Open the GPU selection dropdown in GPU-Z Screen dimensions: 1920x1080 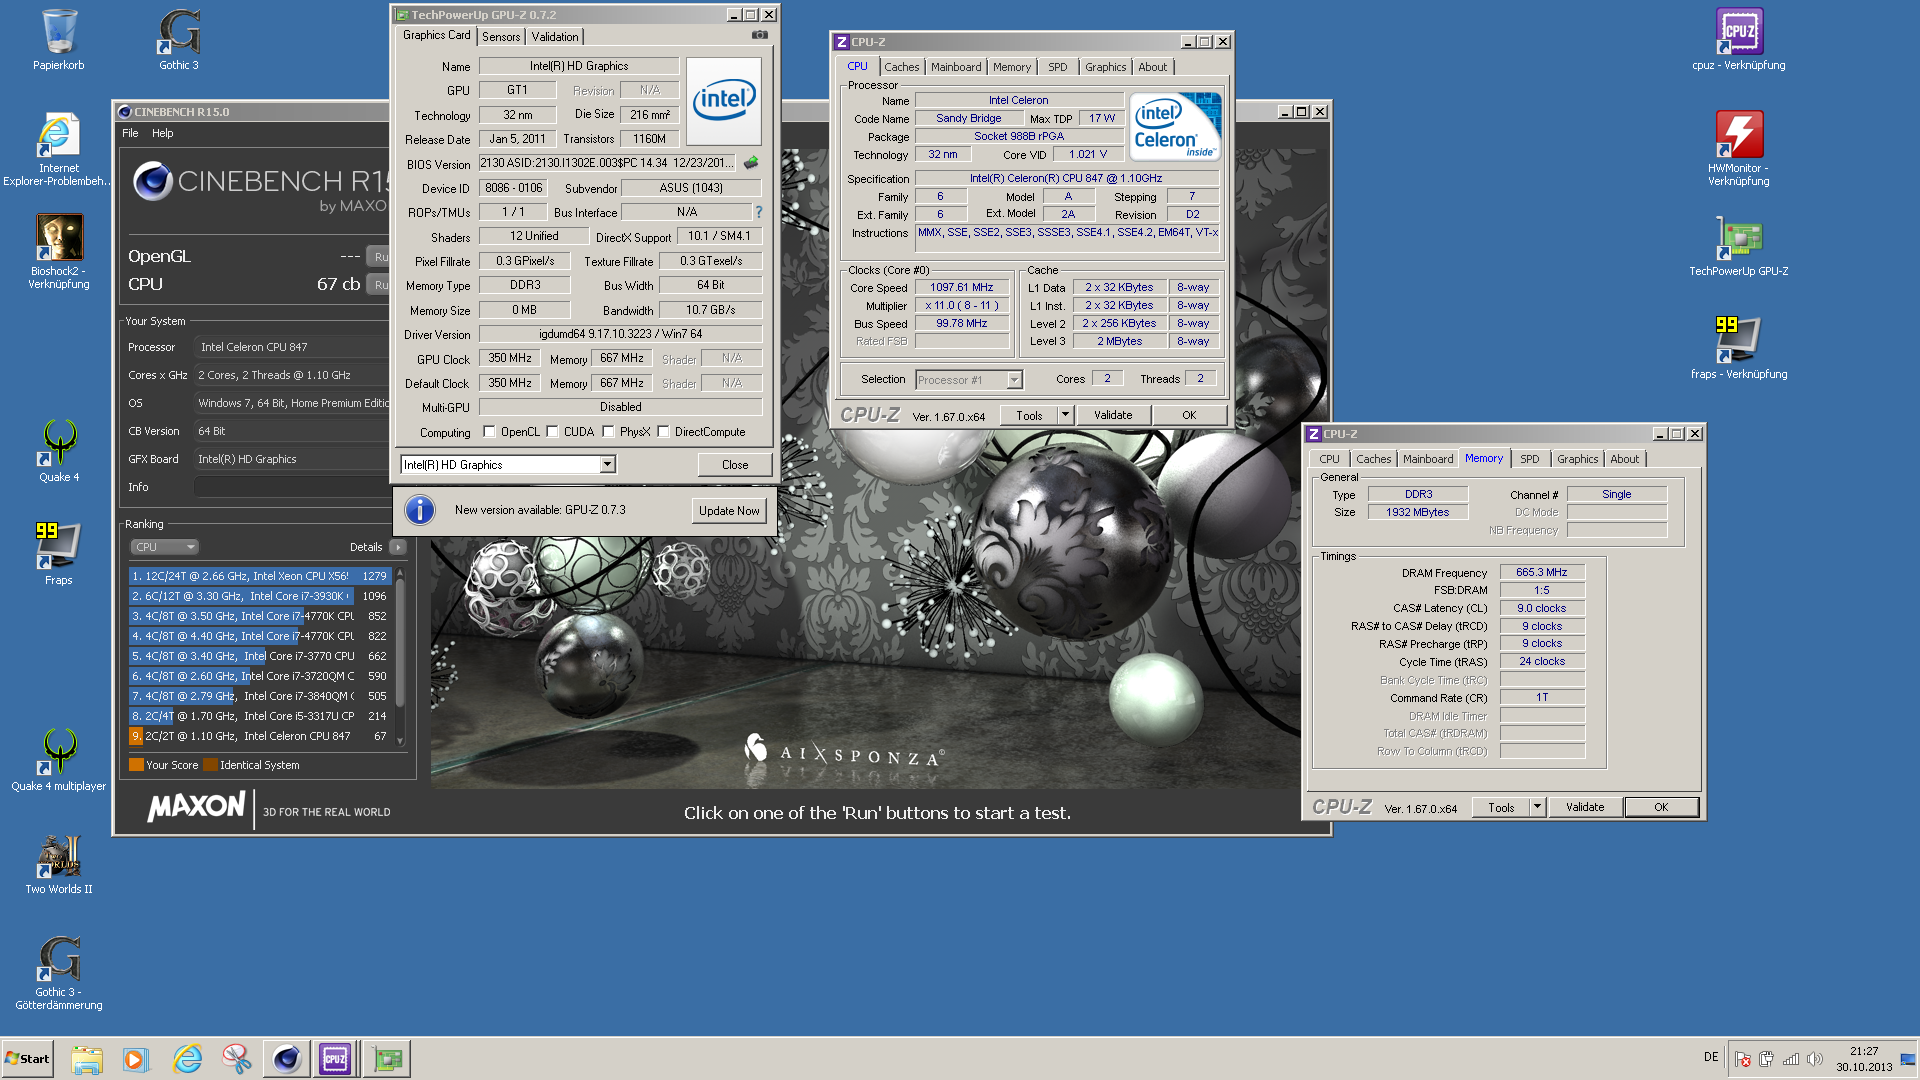(x=607, y=465)
